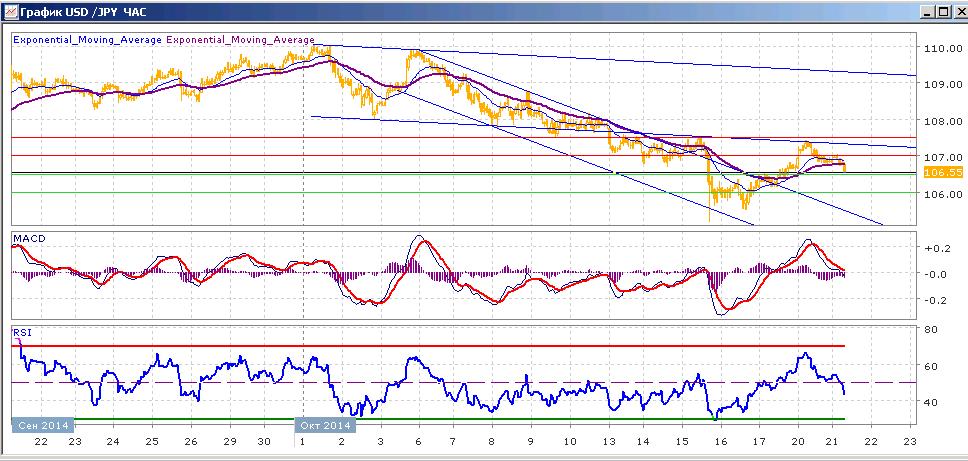Maximize the USD/JPY chart window
Image resolution: width=968 pixels, height=461 pixels.
pyautogui.click(x=942, y=12)
